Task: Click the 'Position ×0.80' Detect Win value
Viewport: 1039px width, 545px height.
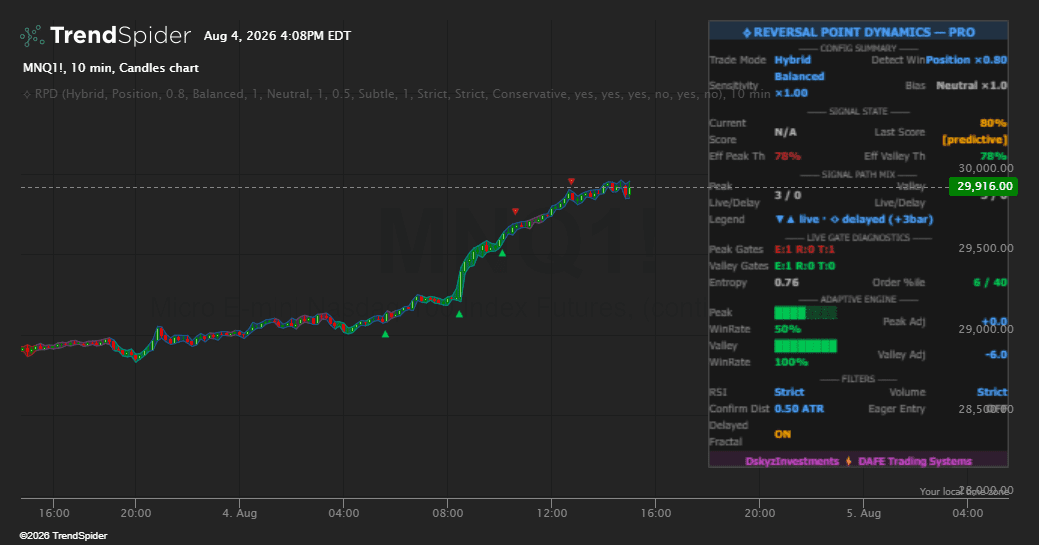Action: coord(966,60)
